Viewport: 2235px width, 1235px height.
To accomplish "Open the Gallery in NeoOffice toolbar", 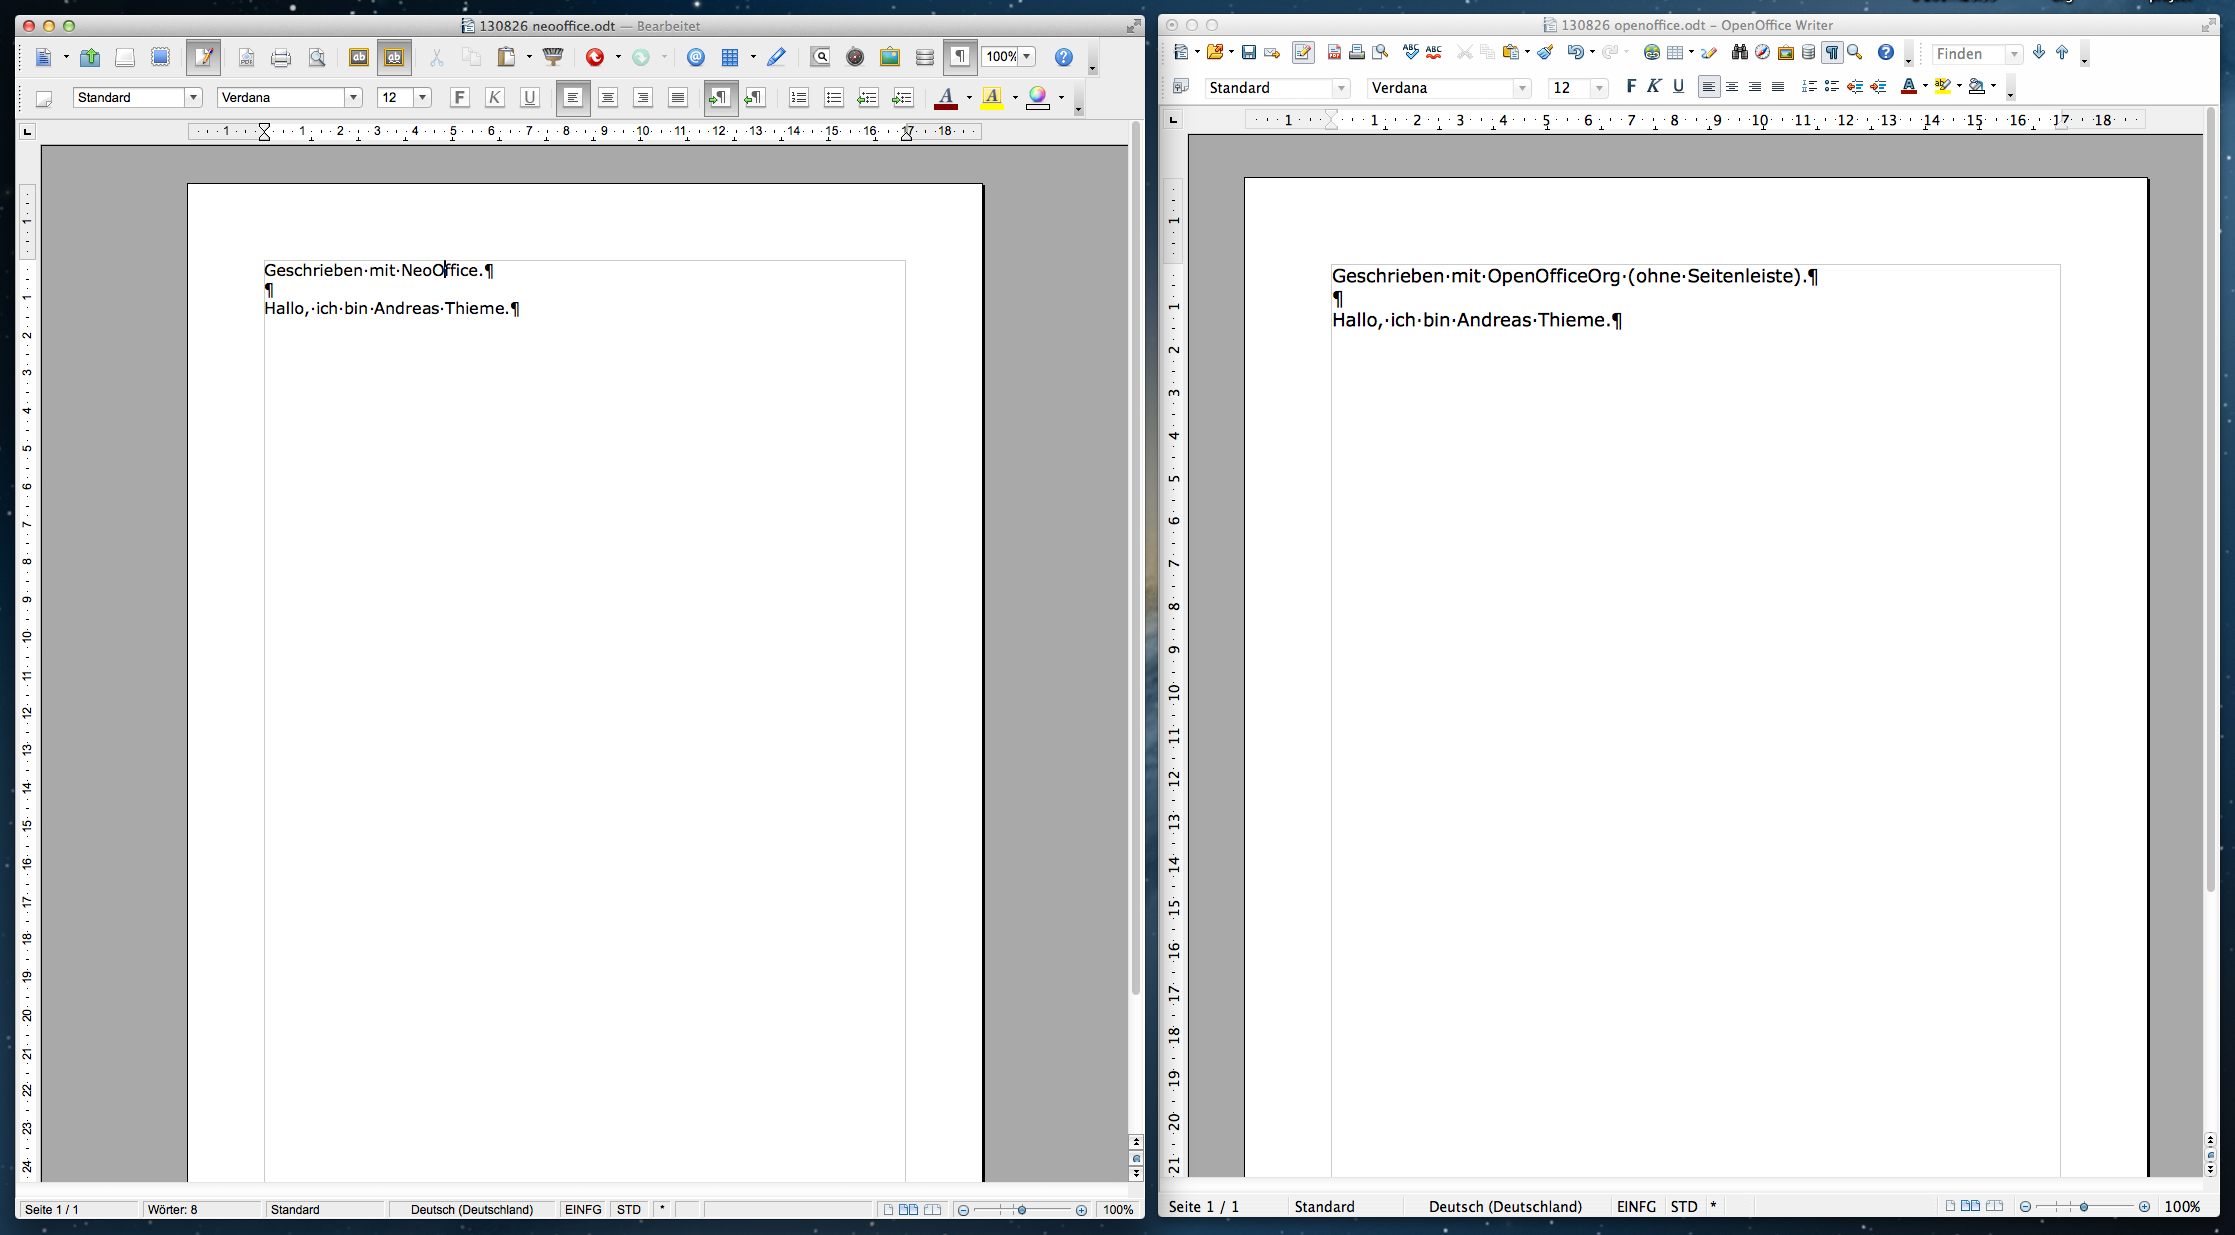I will (x=890, y=57).
